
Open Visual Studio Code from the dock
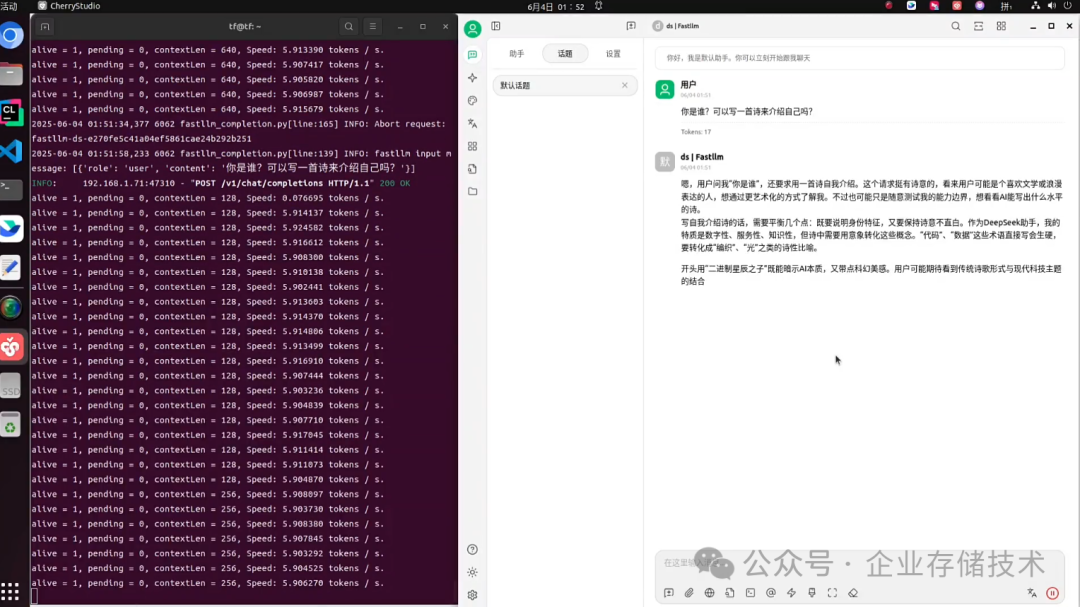click(x=11, y=152)
